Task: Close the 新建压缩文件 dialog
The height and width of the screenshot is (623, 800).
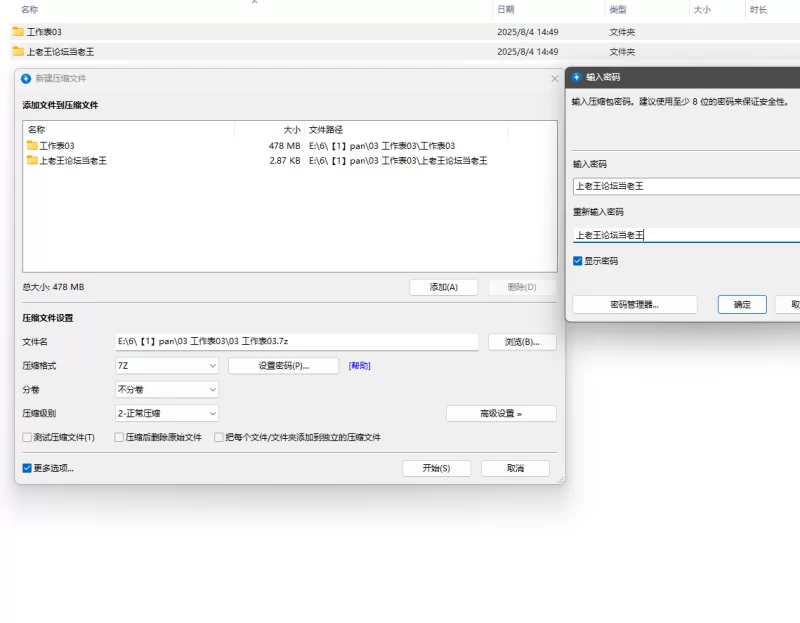Action: point(555,79)
